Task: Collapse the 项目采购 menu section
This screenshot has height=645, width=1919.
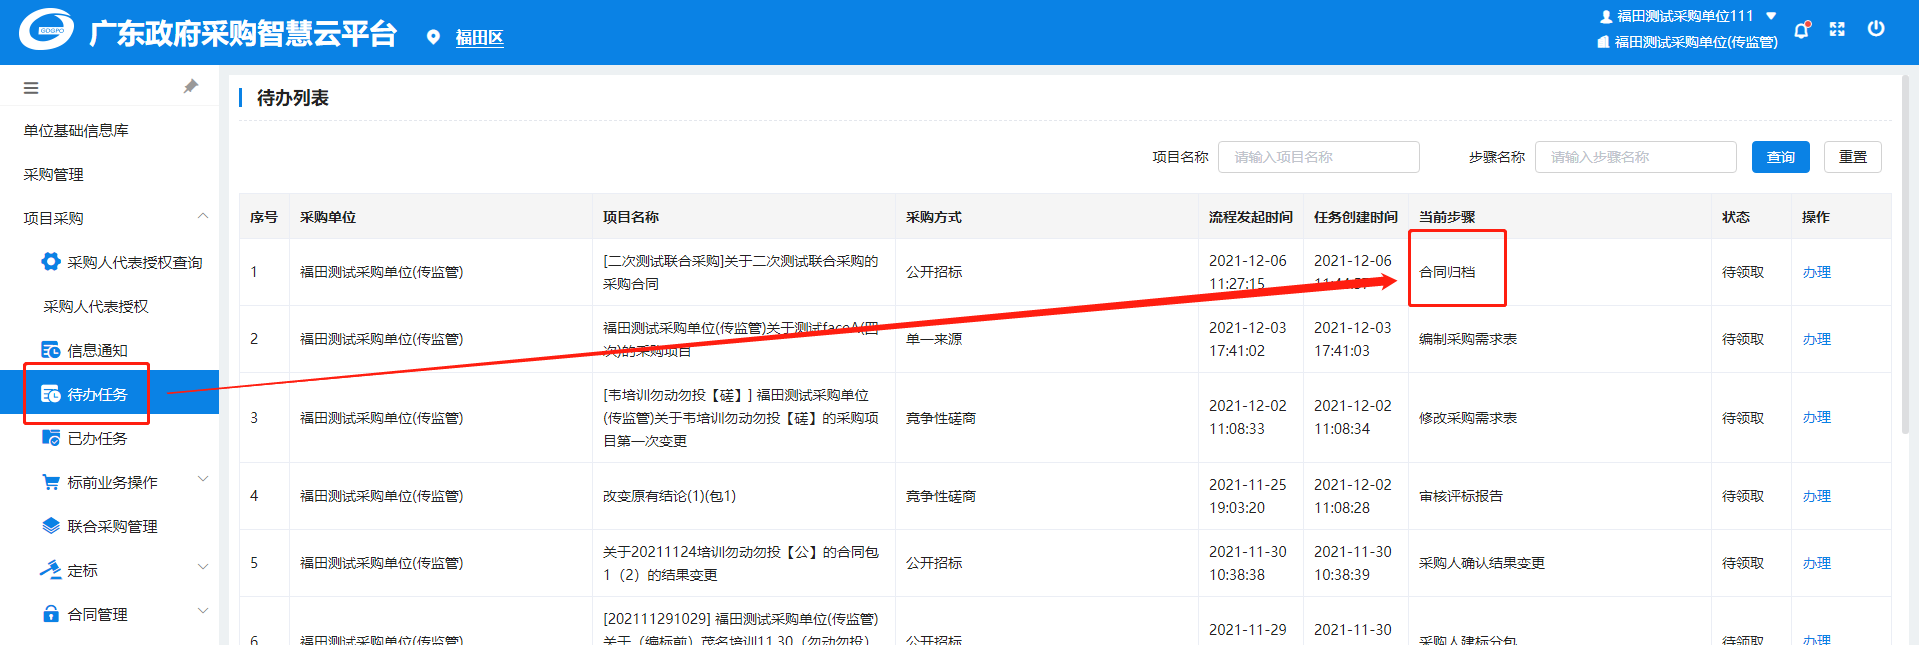Action: [203, 216]
